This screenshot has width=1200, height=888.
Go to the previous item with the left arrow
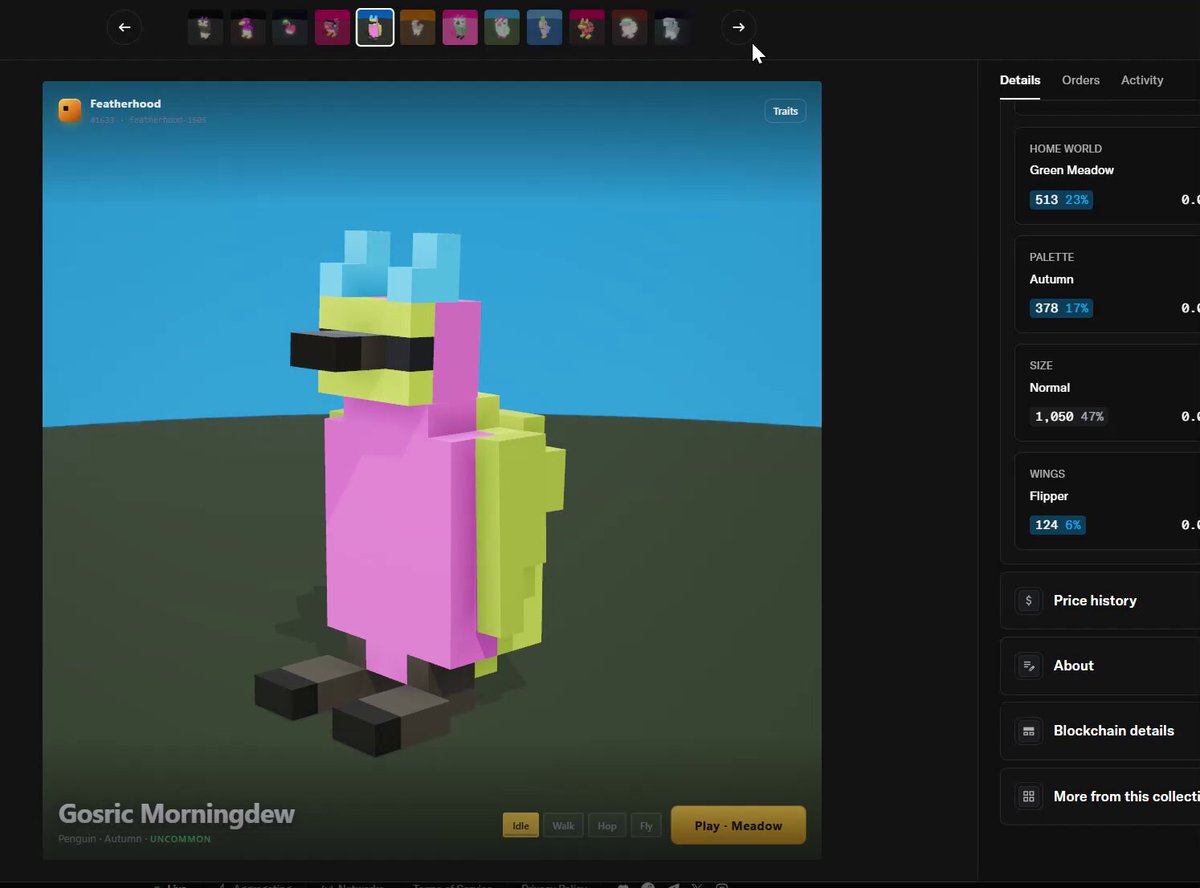tap(124, 27)
